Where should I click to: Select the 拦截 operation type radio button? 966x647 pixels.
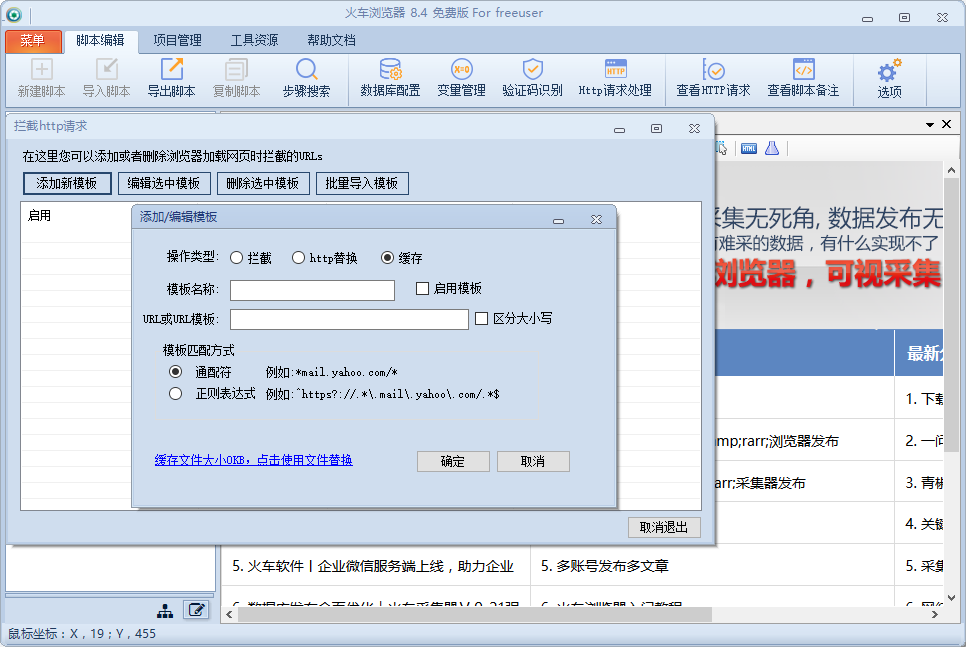(x=237, y=258)
